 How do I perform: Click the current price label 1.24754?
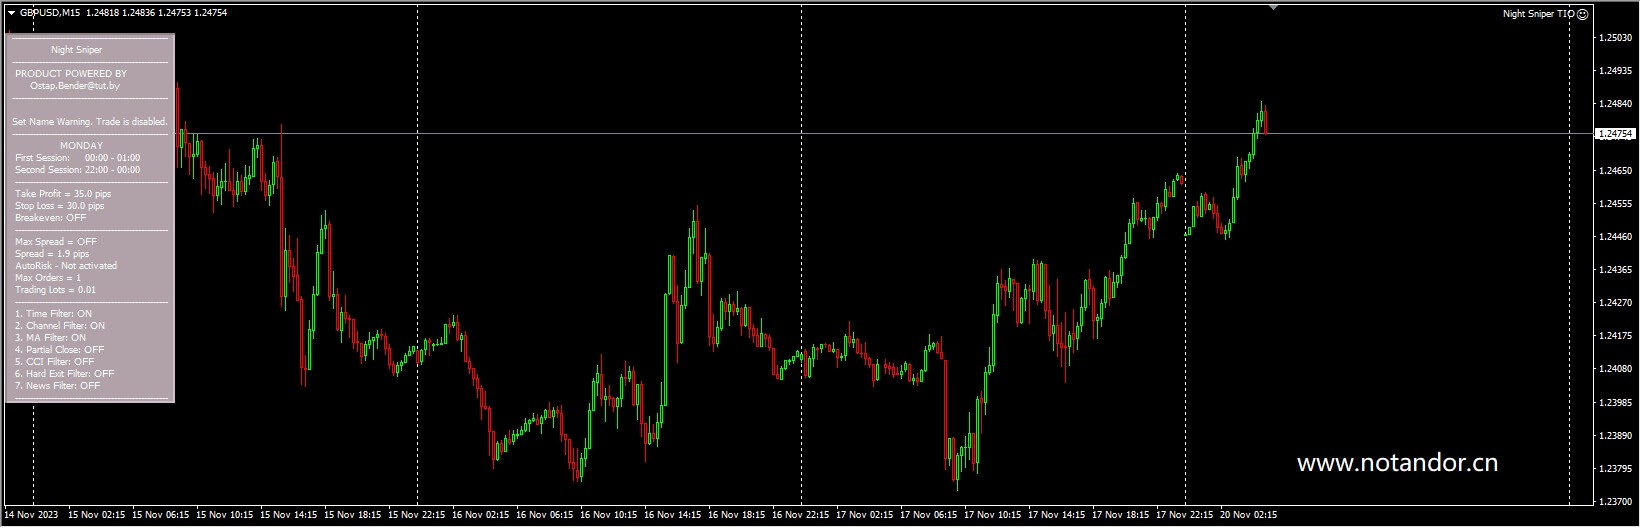[x=1615, y=133]
